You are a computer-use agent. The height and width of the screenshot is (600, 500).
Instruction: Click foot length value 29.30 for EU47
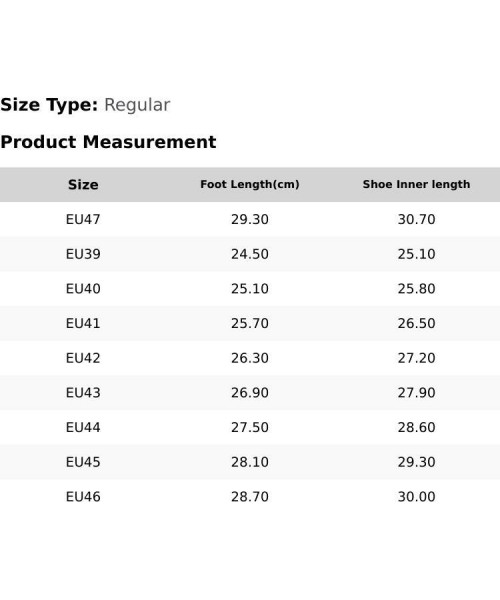(x=249, y=219)
